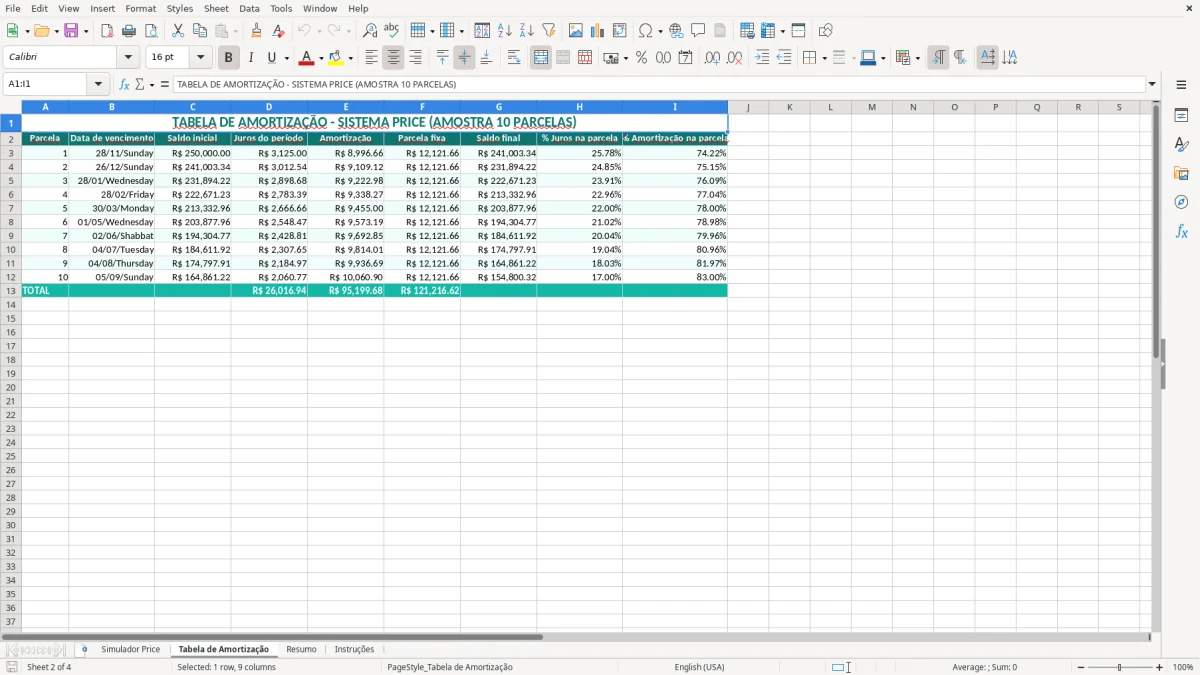Toggle Center Vertically alignment
1200x675 pixels.
(x=464, y=58)
